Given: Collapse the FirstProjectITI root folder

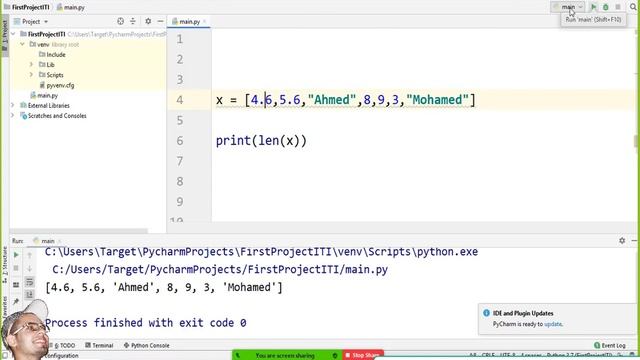Looking at the screenshot, I should (13, 34).
